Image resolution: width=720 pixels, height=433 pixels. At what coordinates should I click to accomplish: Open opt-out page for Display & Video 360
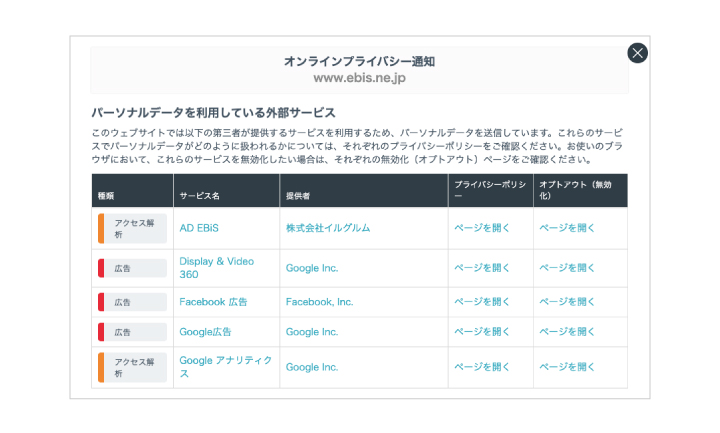pyautogui.click(x=567, y=268)
